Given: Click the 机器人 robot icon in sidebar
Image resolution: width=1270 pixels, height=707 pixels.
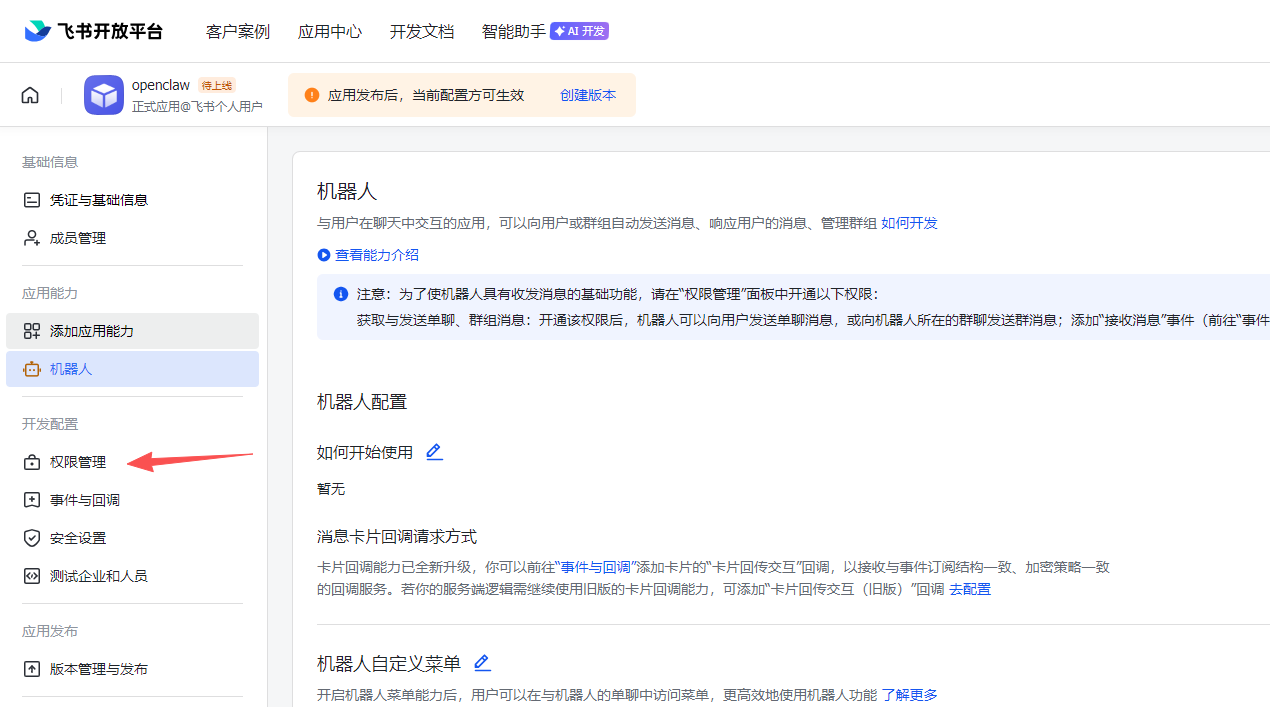Looking at the screenshot, I should 32,369.
